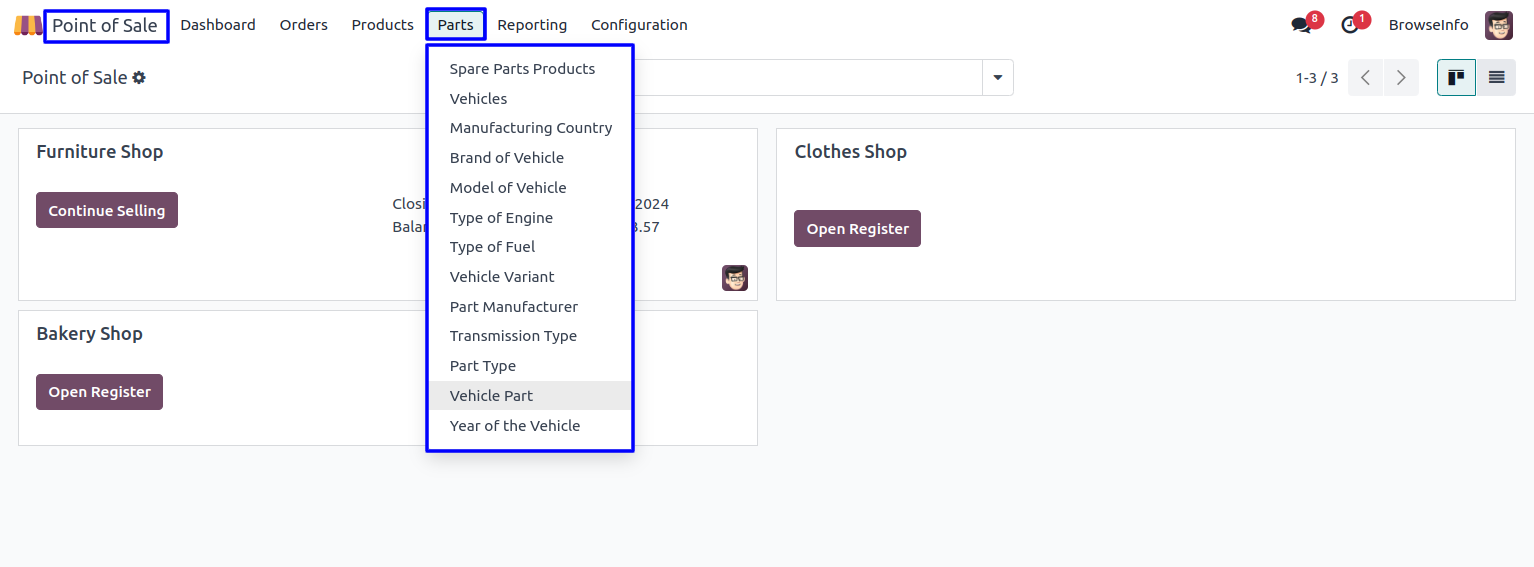The height and width of the screenshot is (567, 1534).
Task: Click Continue Selling for Furniture Shop
Action: pos(107,211)
